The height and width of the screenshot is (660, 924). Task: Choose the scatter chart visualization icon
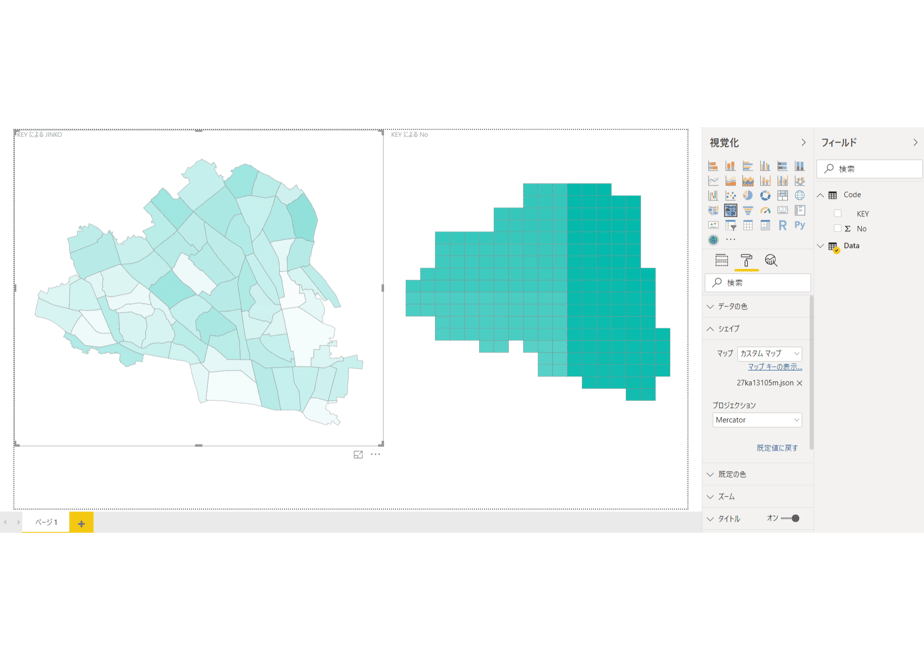(x=731, y=196)
